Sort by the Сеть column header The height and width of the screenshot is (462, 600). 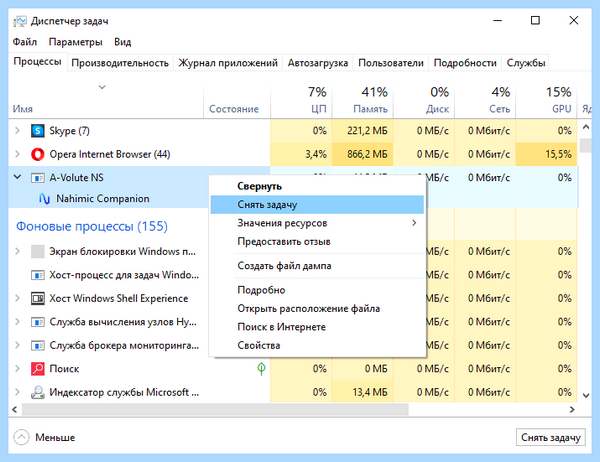click(x=485, y=100)
